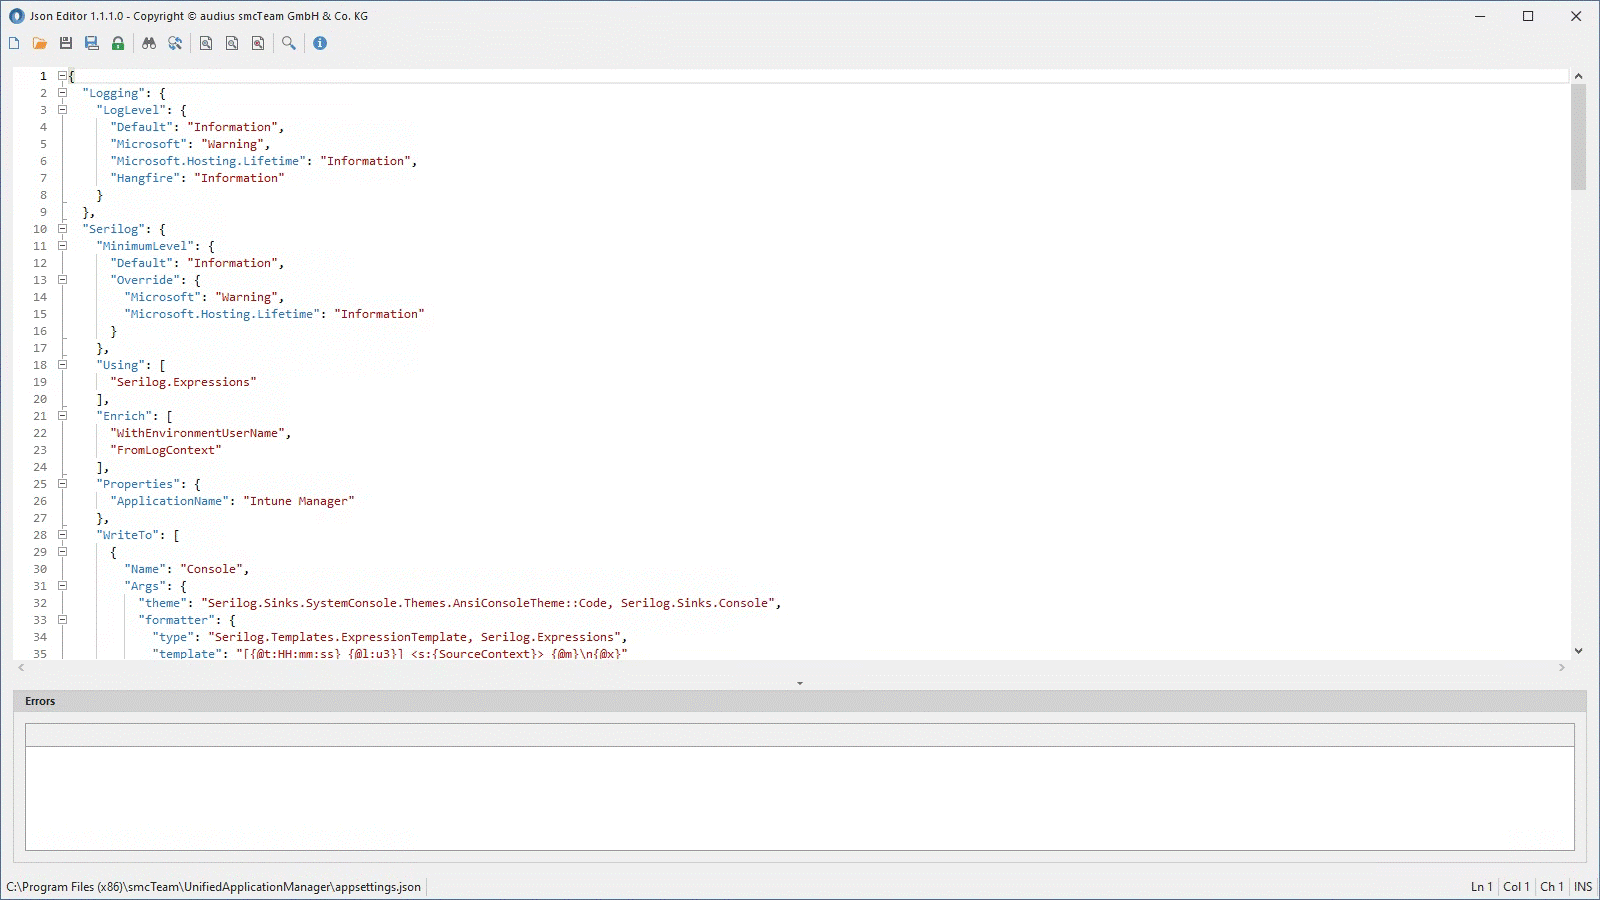
Task: Click the vertical scrollbar down arrow
Action: coord(1578,651)
